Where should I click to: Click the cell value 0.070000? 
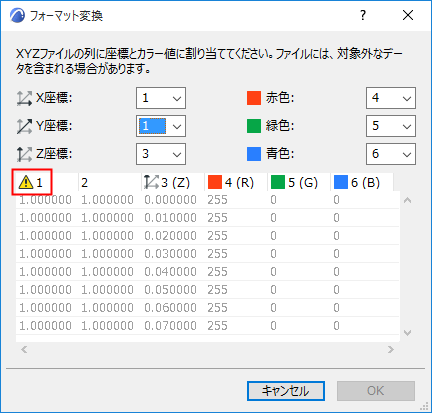point(170,326)
